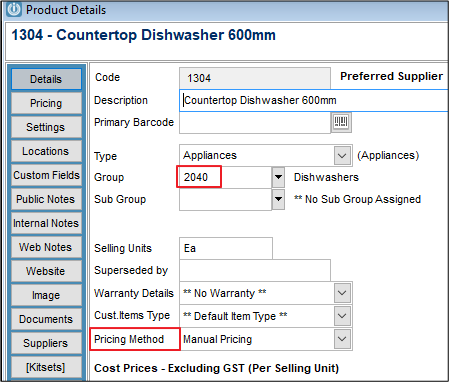Open the Group dropdown arrow next to 2040
This screenshot has height=382, width=449.
[x=278, y=177]
